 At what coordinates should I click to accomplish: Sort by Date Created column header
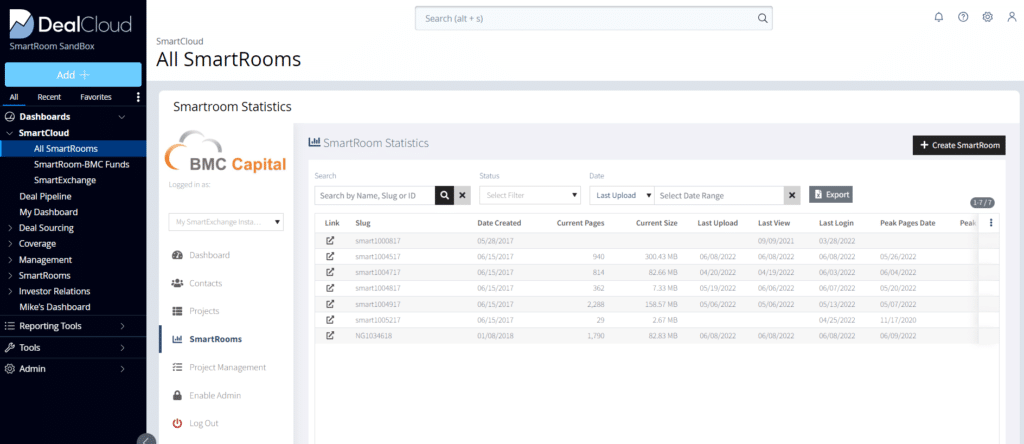[499, 223]
